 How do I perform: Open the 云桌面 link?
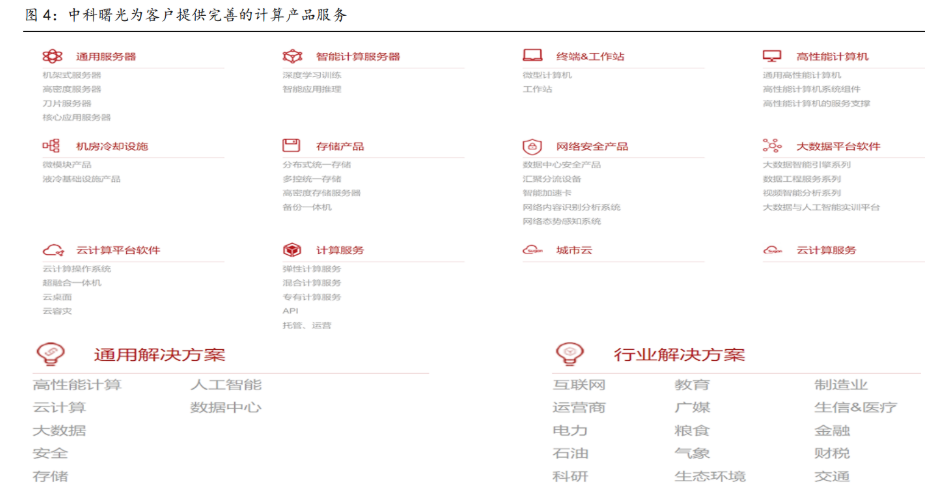pyautogui.click(x=57, y=297)
